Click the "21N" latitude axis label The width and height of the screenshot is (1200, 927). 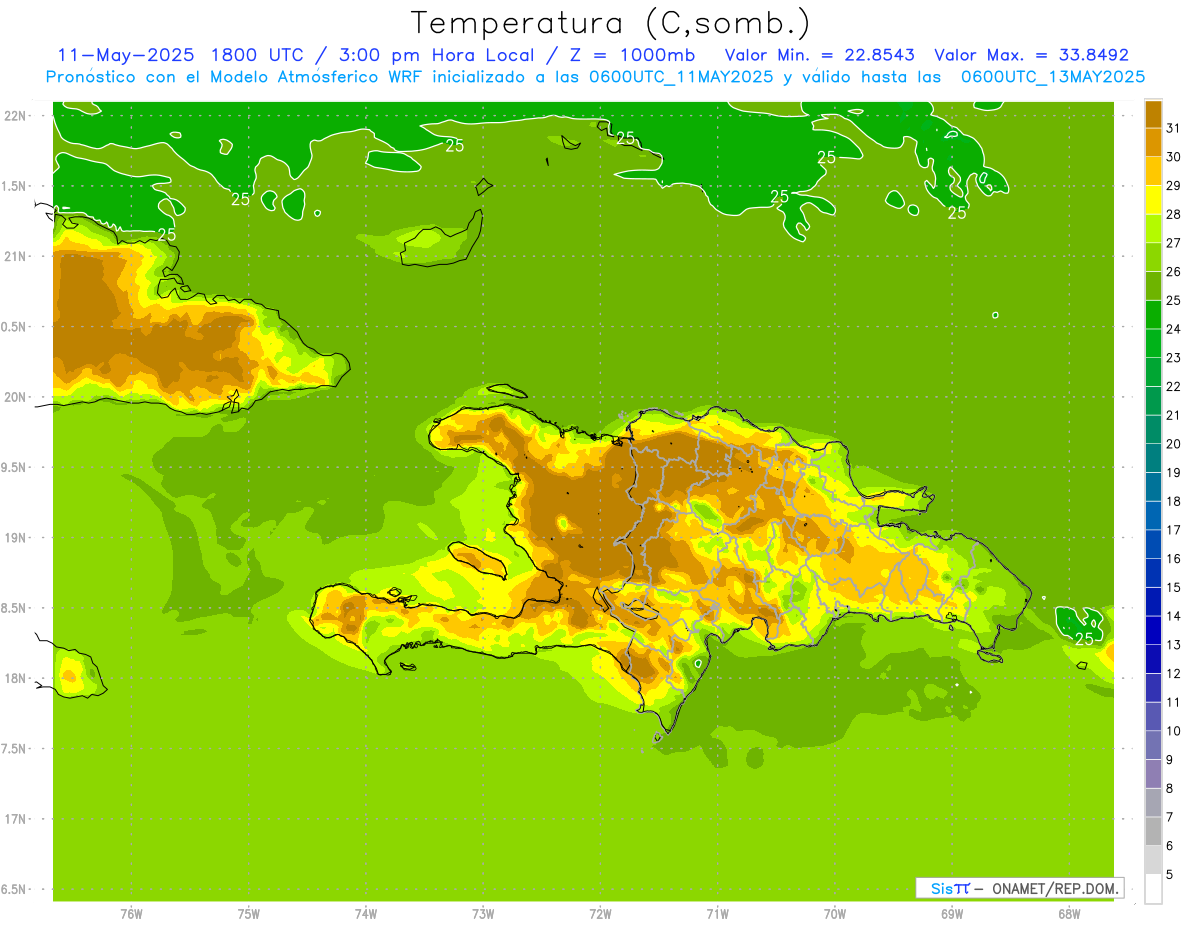tap(16, 256)
